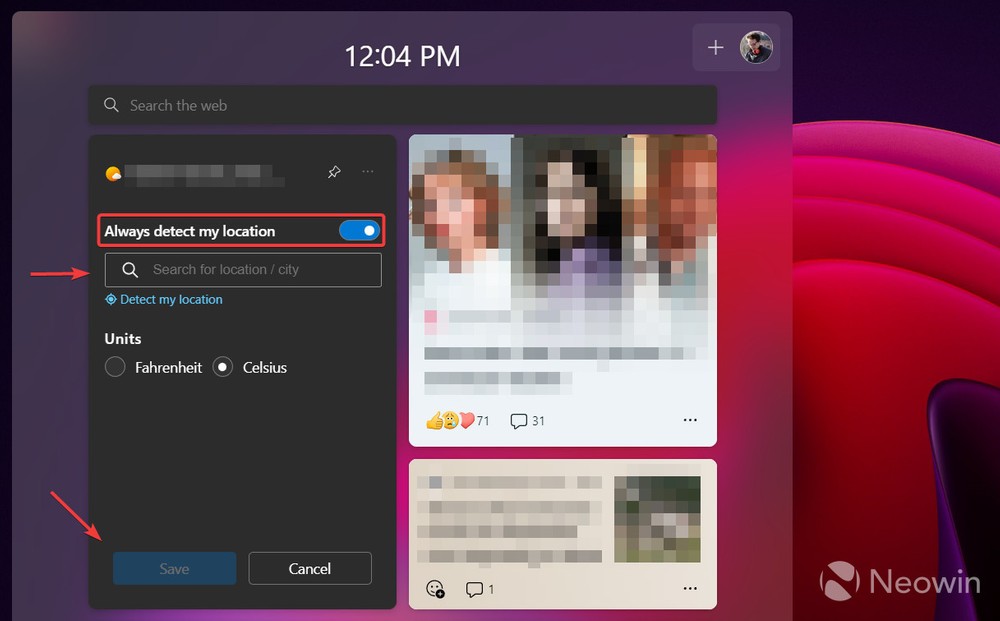Open weather widget more options menu
This screenshot has height=621, width=1000.
point(368,171)
